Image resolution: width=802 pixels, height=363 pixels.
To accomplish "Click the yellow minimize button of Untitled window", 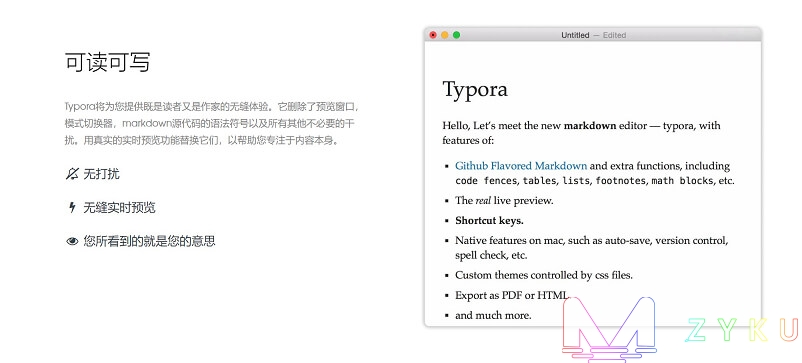I will [x=444, y=35].
